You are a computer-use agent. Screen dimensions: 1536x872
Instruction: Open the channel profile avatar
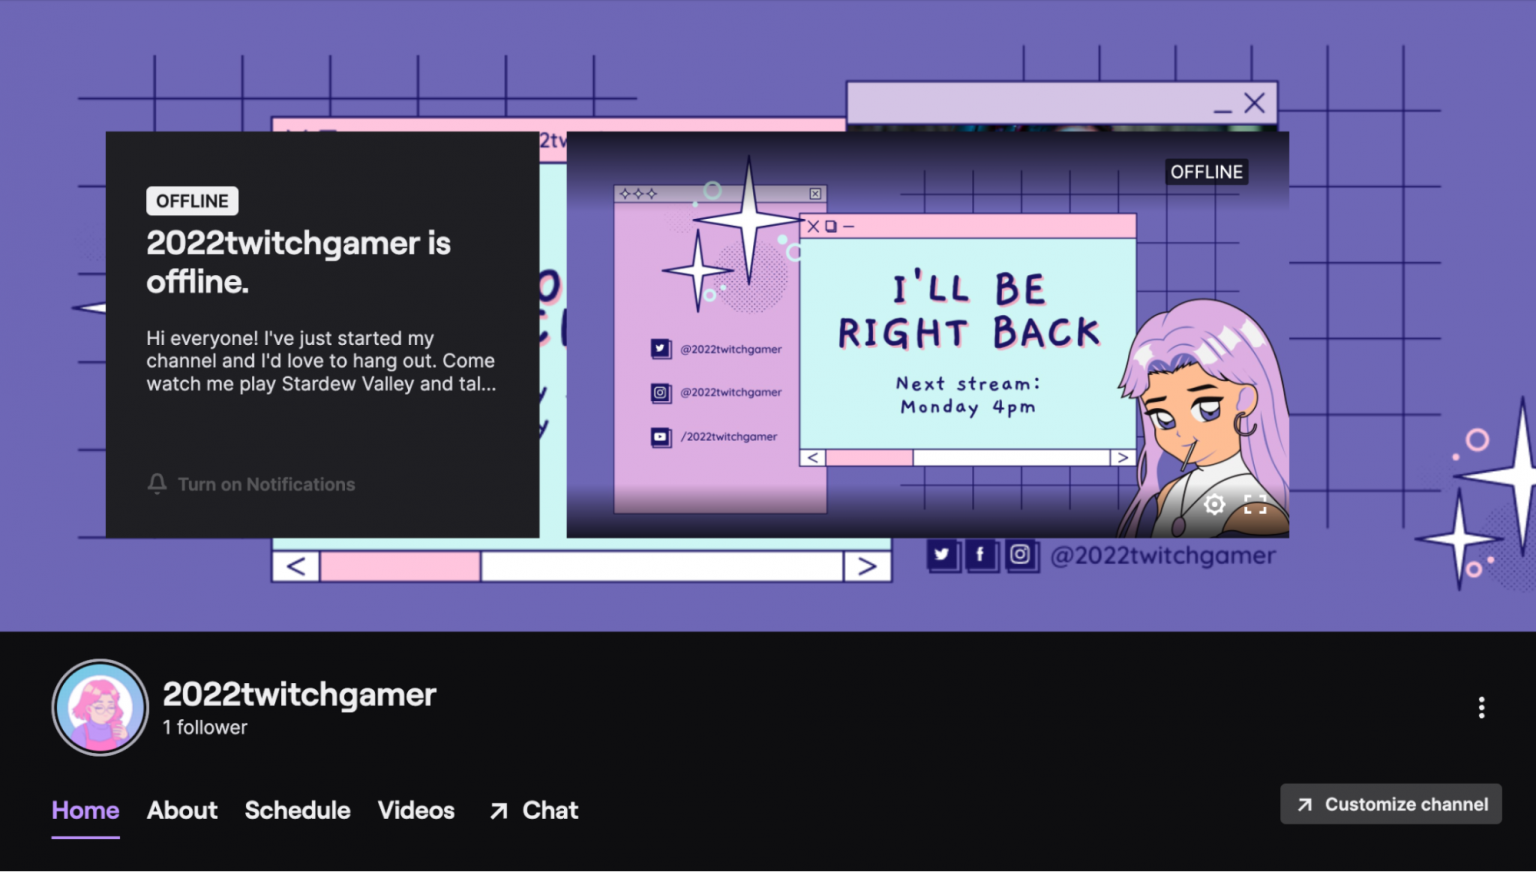[x=99, y=706]
